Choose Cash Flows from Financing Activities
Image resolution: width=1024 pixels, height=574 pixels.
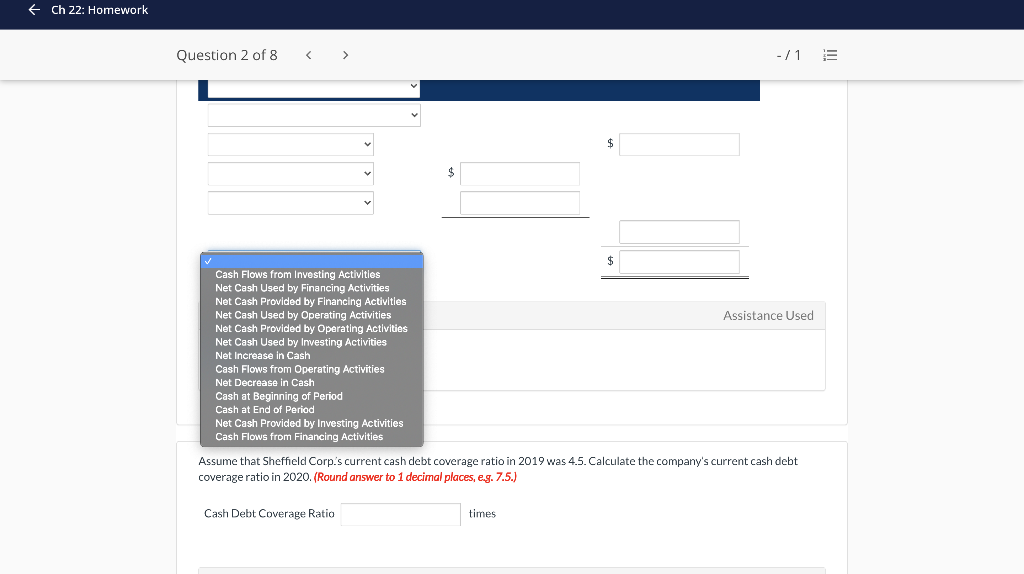pos(299,437)
